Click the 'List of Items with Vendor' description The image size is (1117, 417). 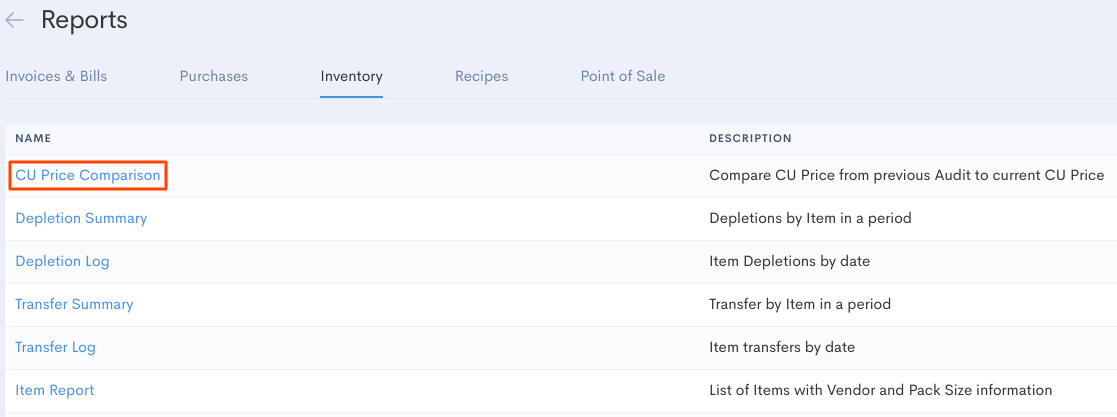(880, 390)
